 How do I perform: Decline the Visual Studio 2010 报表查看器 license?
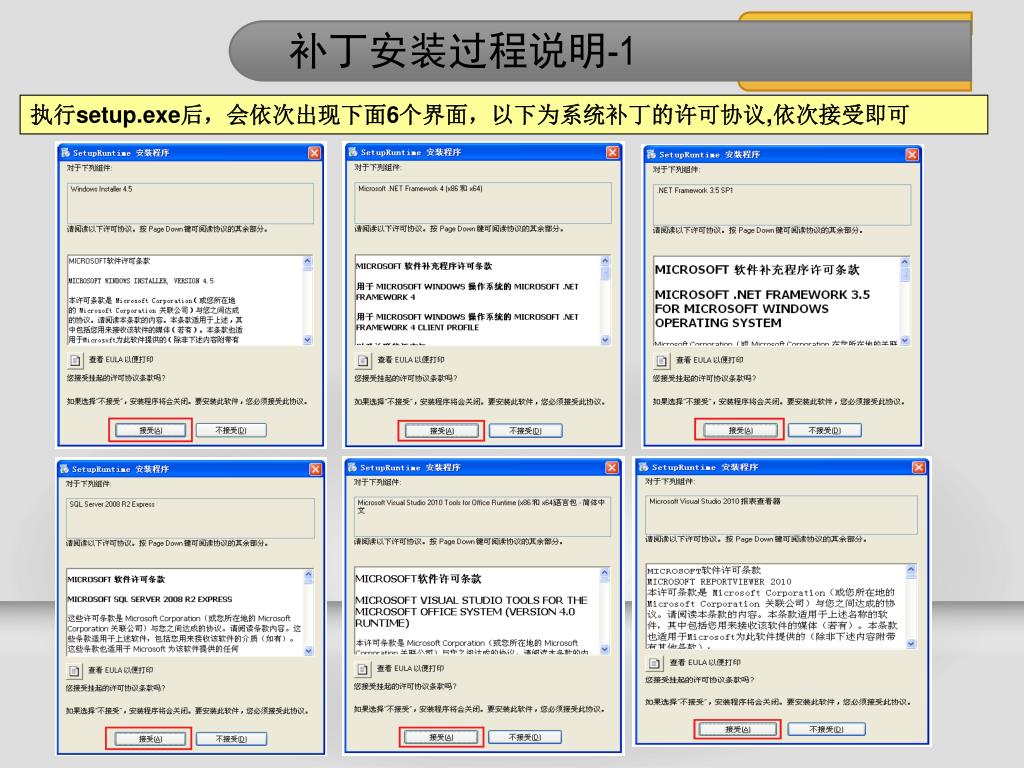[x=826, y=729]
